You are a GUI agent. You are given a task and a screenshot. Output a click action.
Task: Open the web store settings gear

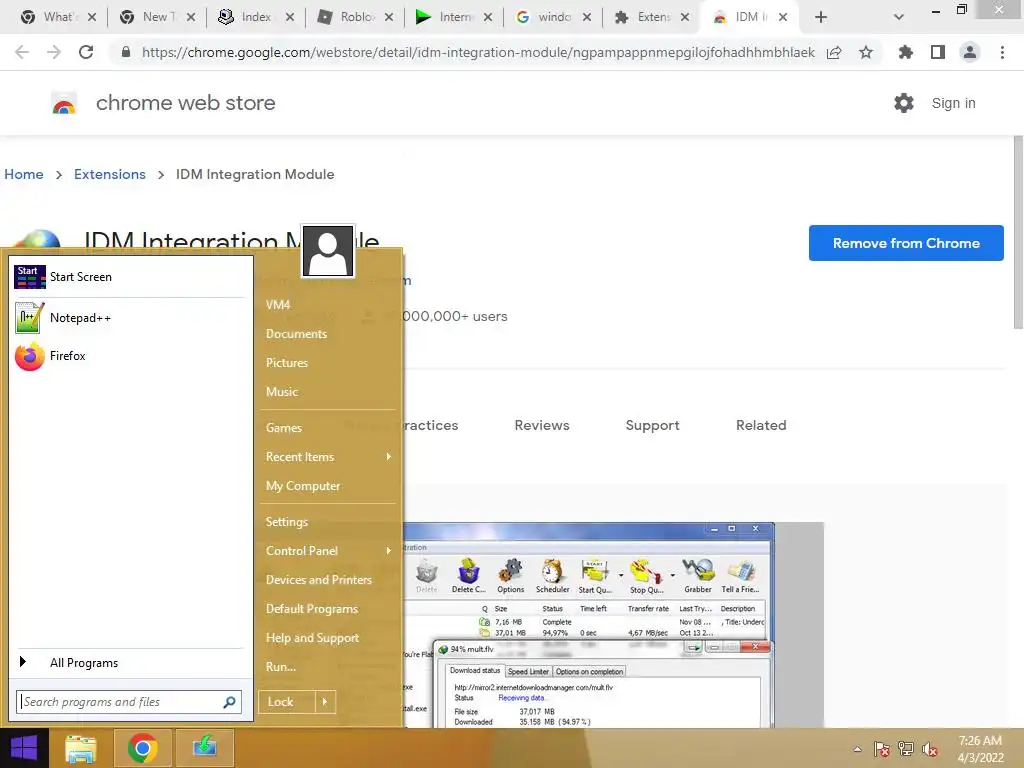904,103
